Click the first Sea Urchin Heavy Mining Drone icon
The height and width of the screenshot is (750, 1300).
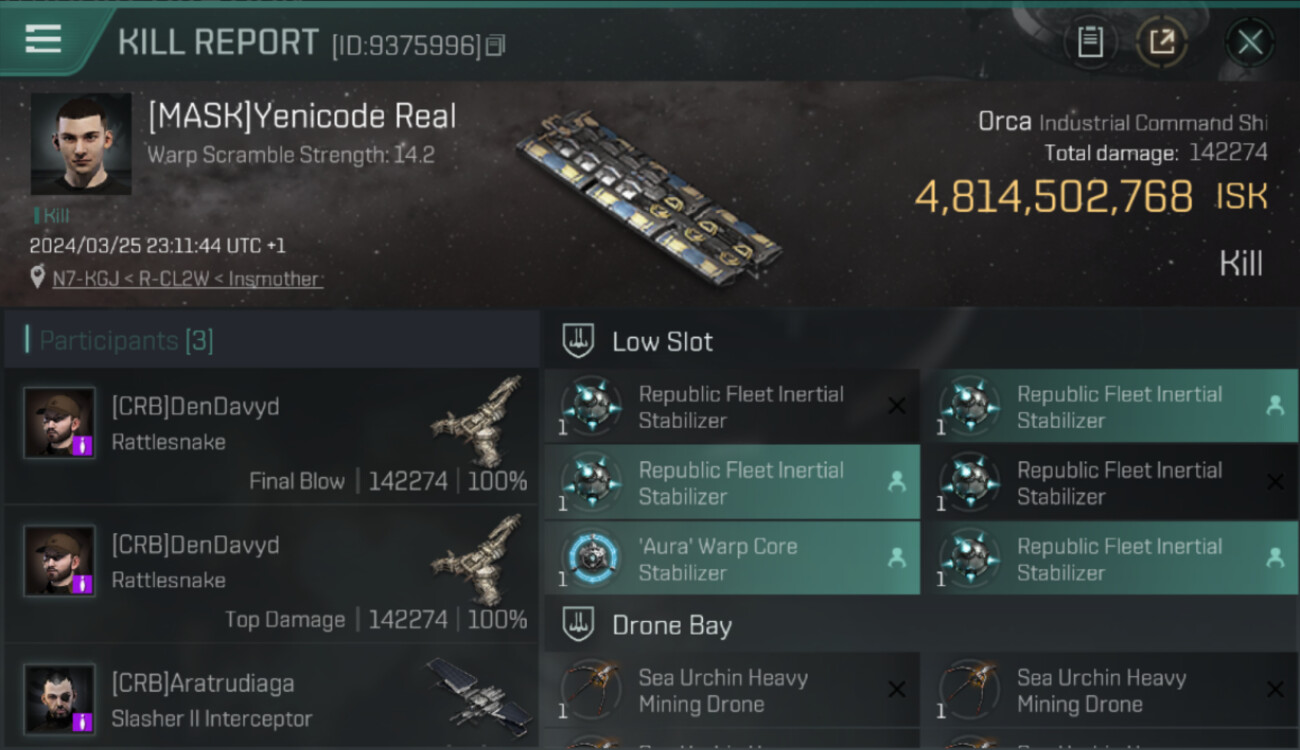pos(590,690)
